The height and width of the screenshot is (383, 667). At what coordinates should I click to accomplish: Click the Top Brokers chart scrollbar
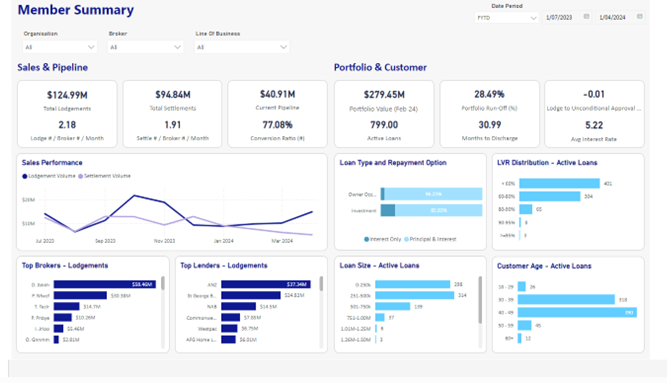click(163, 283)
